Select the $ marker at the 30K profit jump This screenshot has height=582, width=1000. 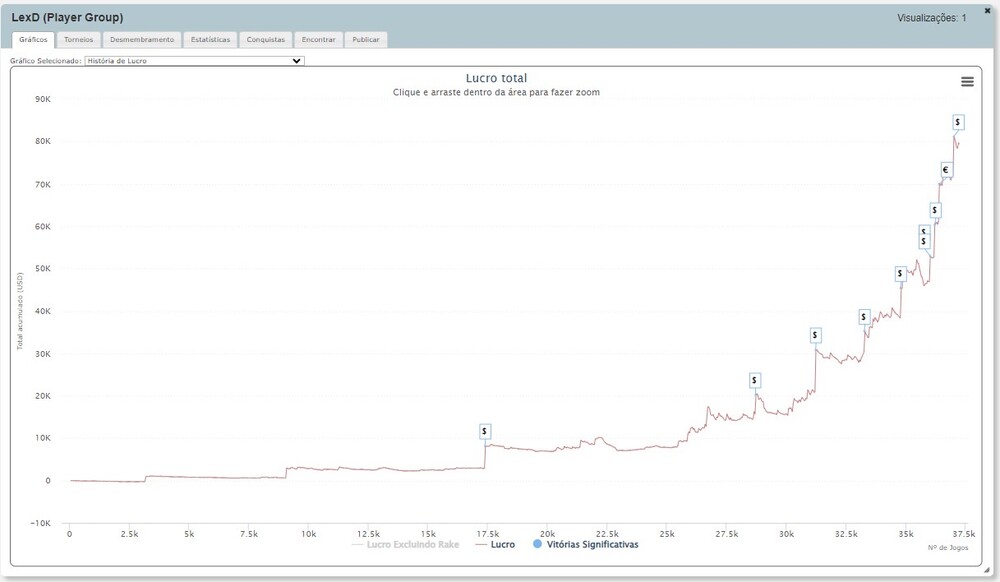click(x=815, y=335)
